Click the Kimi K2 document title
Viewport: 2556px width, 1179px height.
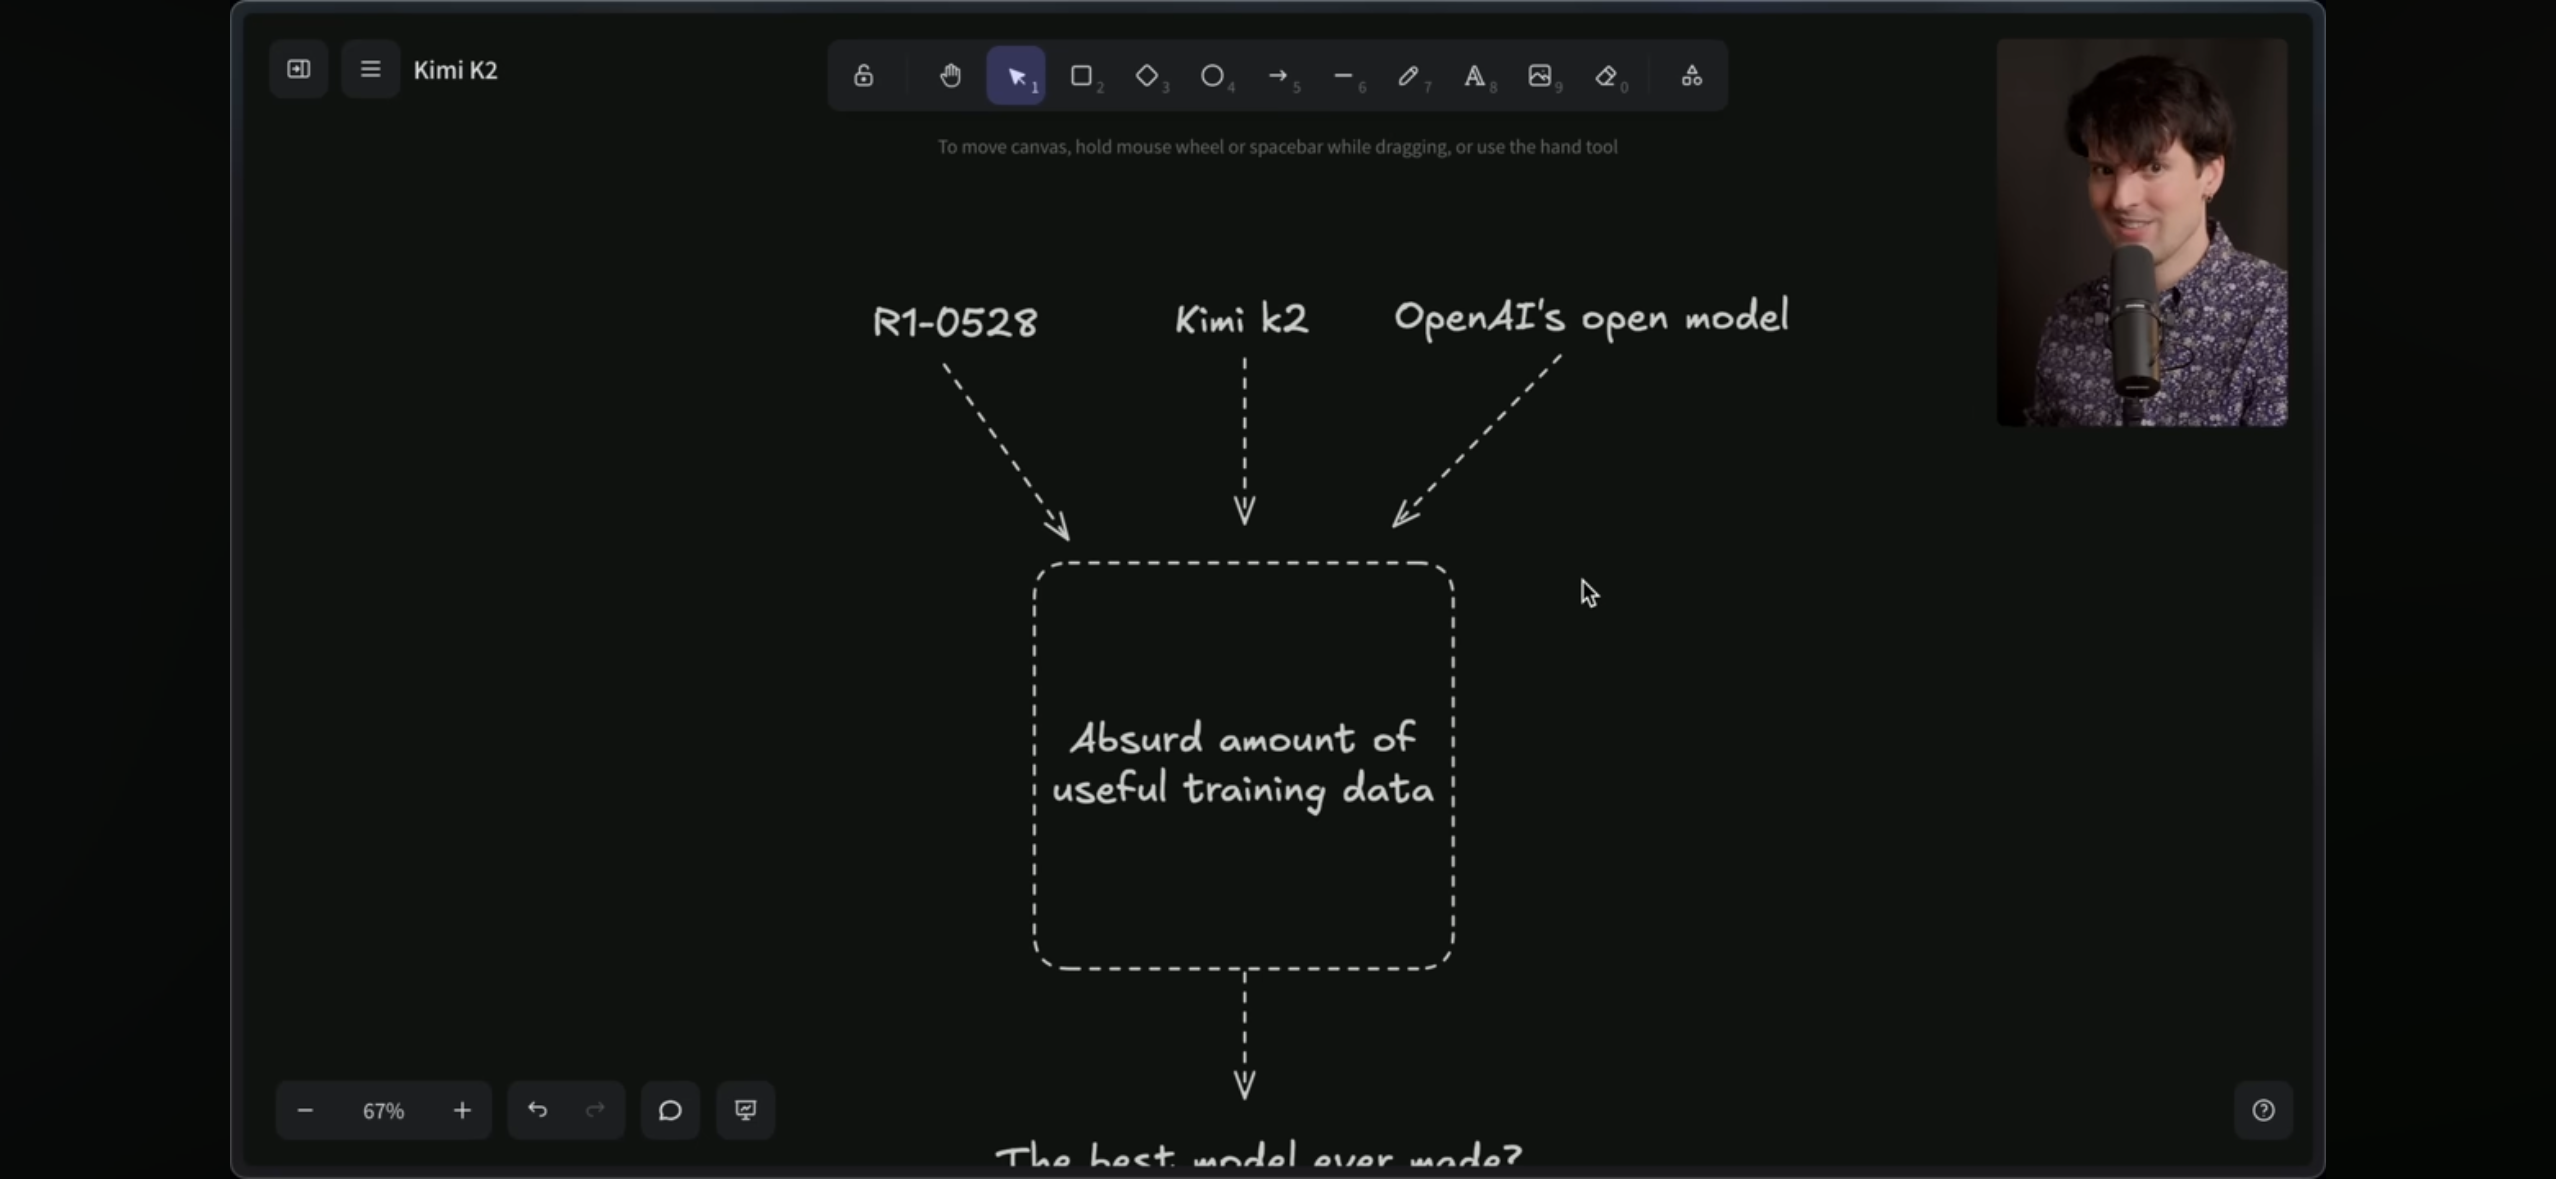coord(455,70)
